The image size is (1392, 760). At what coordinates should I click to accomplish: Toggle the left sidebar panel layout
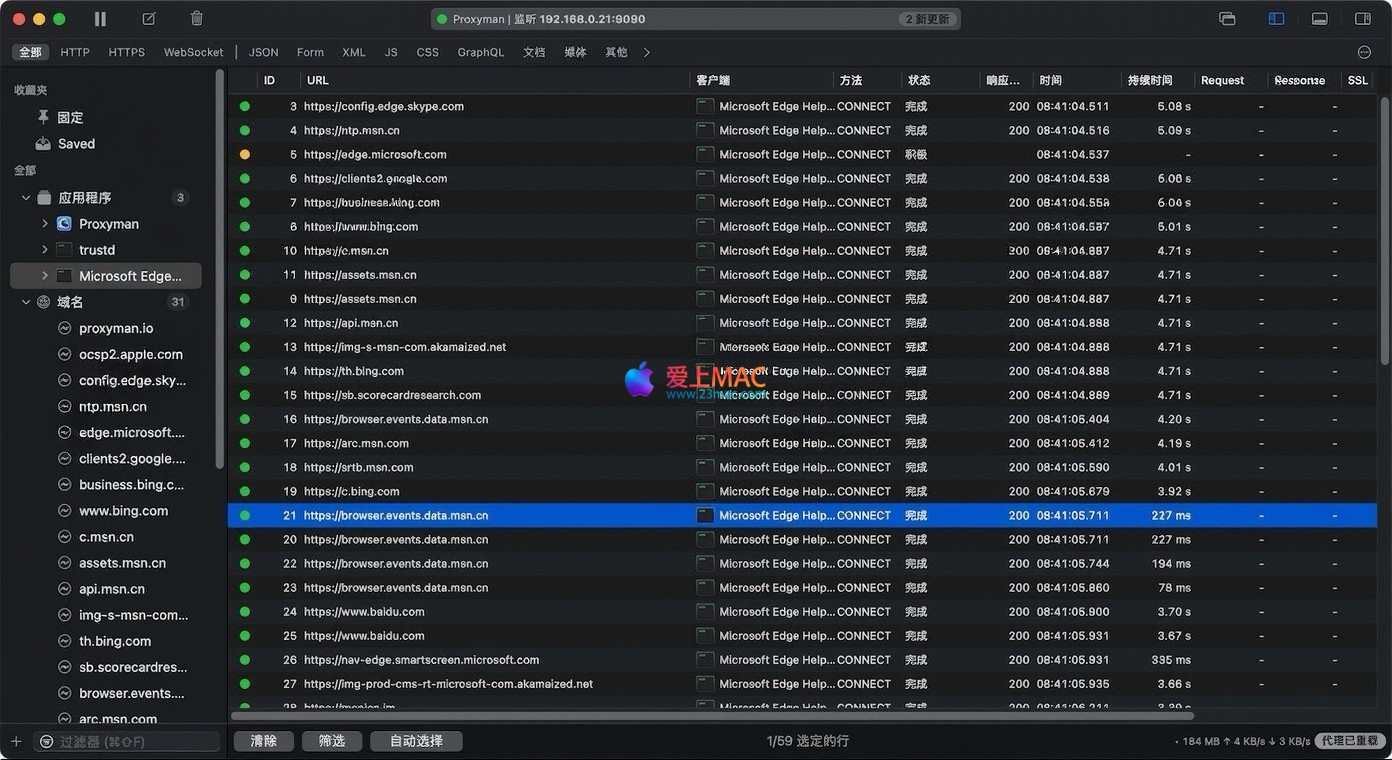(x=1276, y=19)
